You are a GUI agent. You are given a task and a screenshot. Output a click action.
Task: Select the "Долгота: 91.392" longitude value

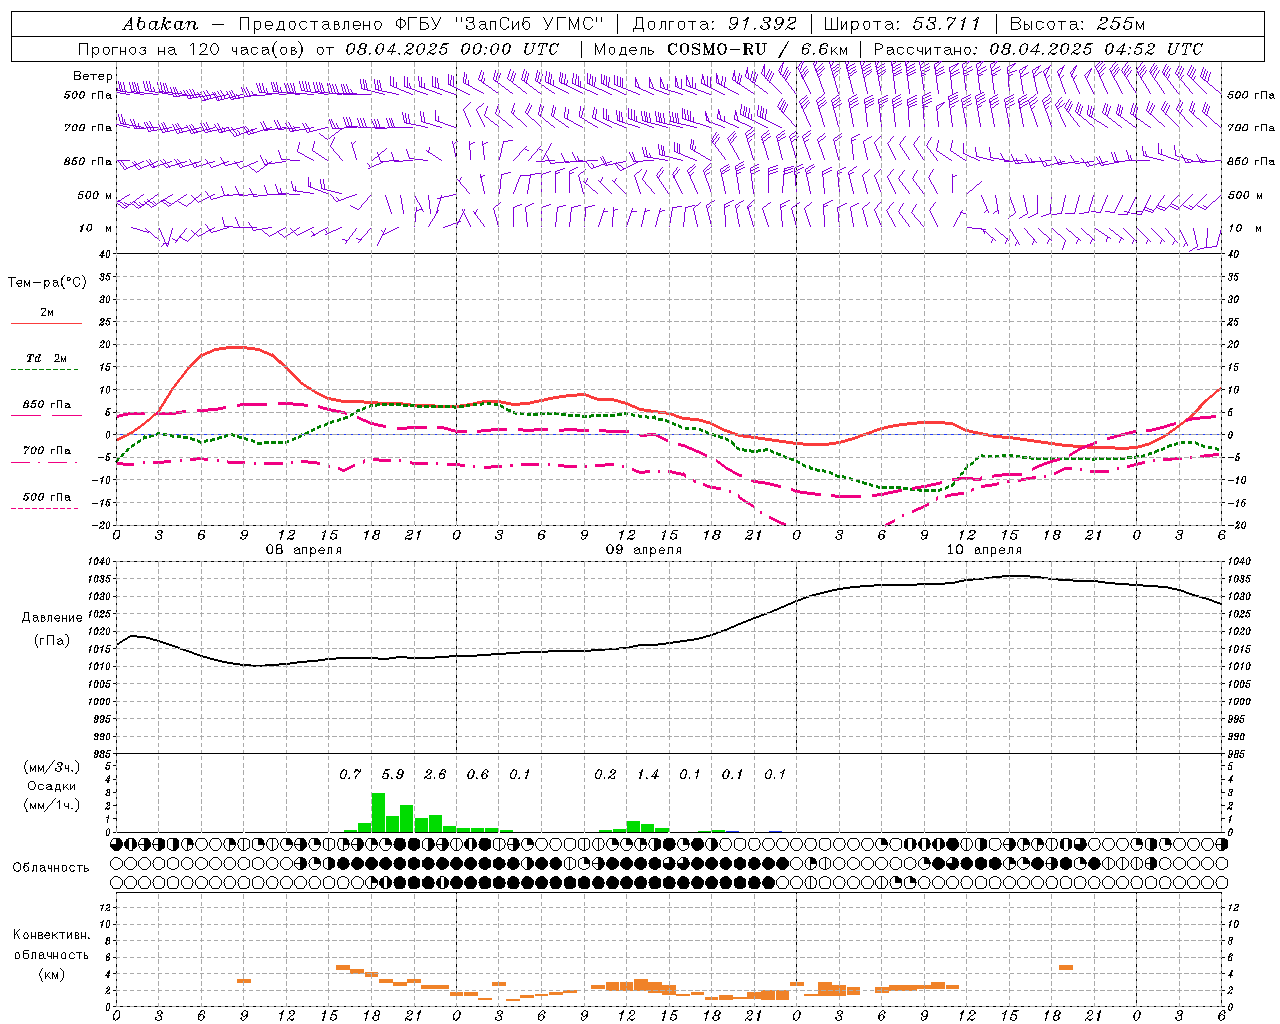[715, 24]
